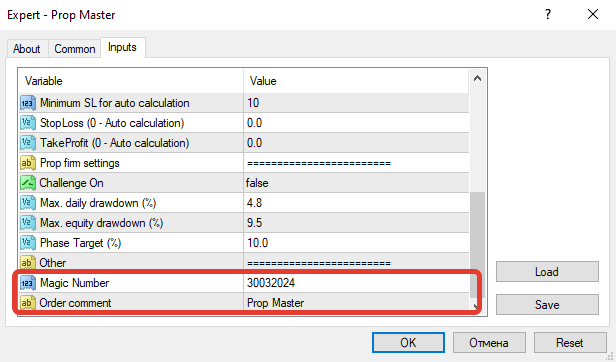Click the inputs list scrollbar thumb
616x362 pixels.
[x=478, y=244]
